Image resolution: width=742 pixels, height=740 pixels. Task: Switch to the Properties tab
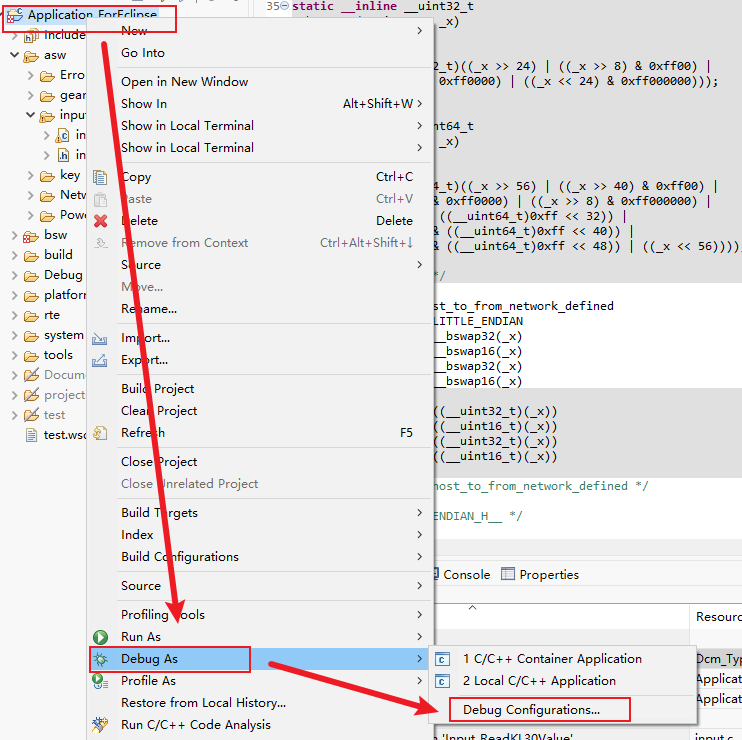pyautogui.click(x=540, y=574)
